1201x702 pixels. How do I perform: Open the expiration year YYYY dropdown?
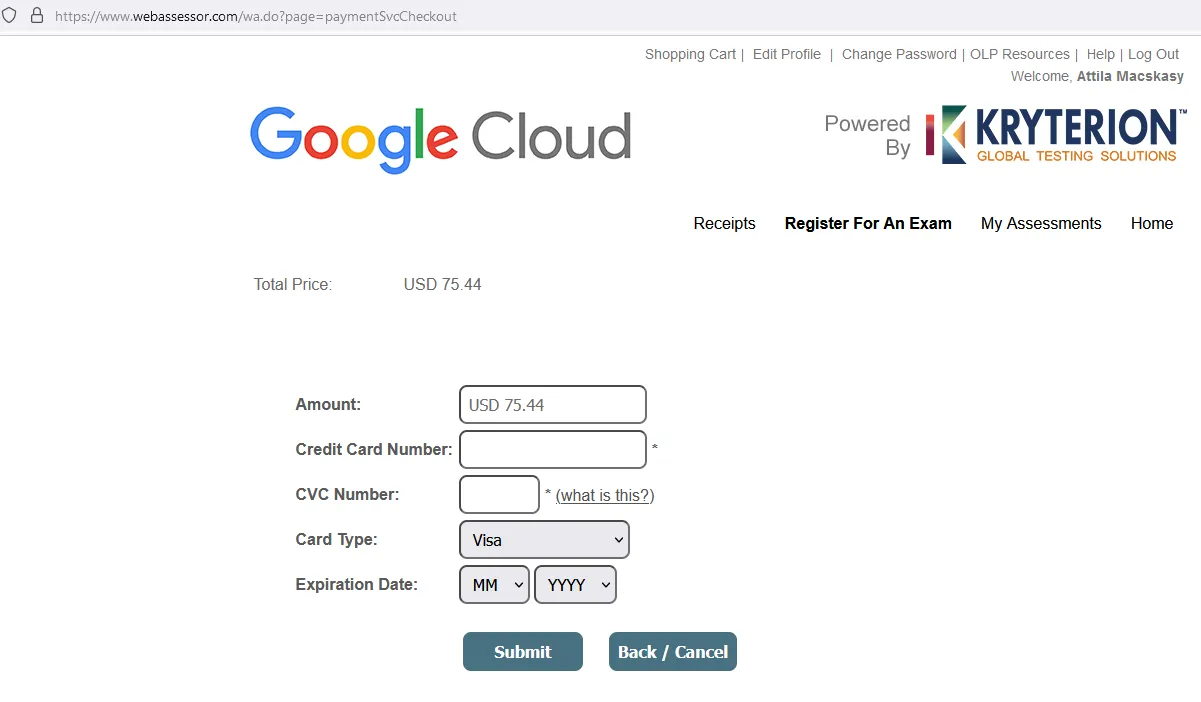coord(575,585)
